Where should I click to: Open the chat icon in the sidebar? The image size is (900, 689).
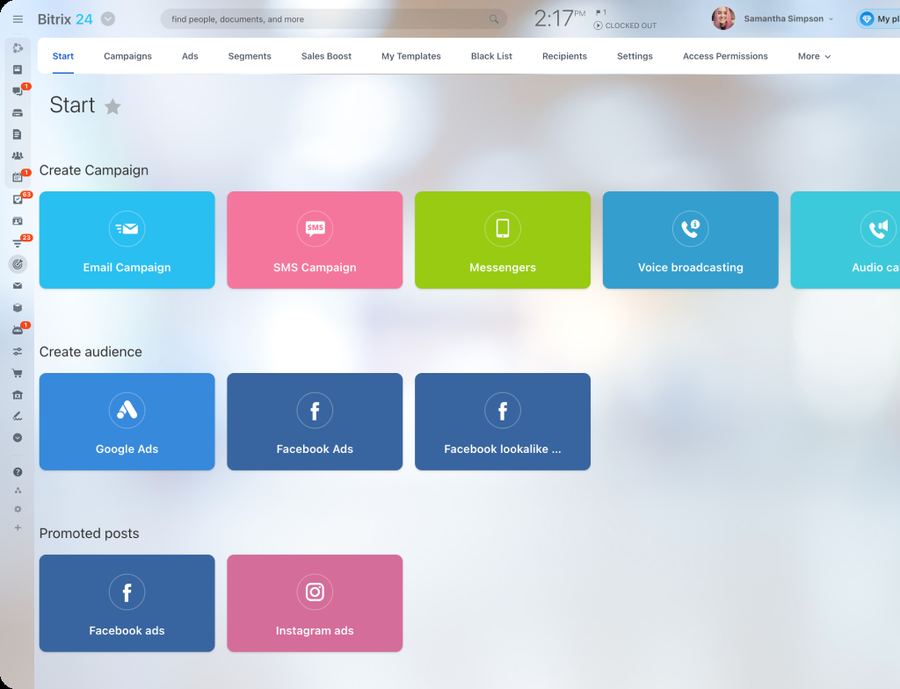(17, 91)
